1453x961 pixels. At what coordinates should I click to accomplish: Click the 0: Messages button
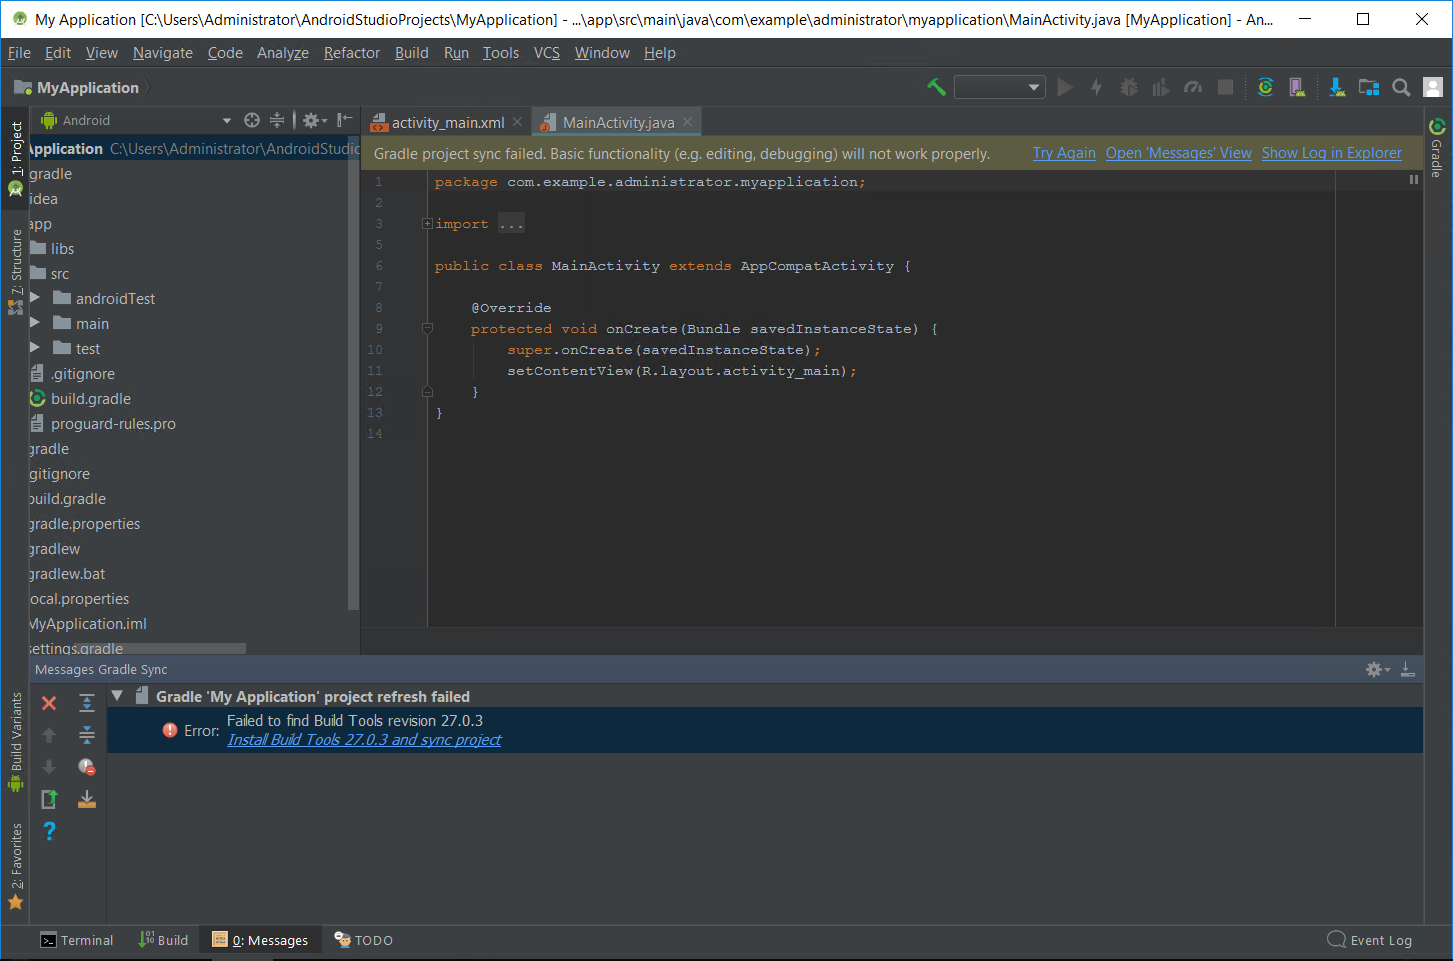260,940
